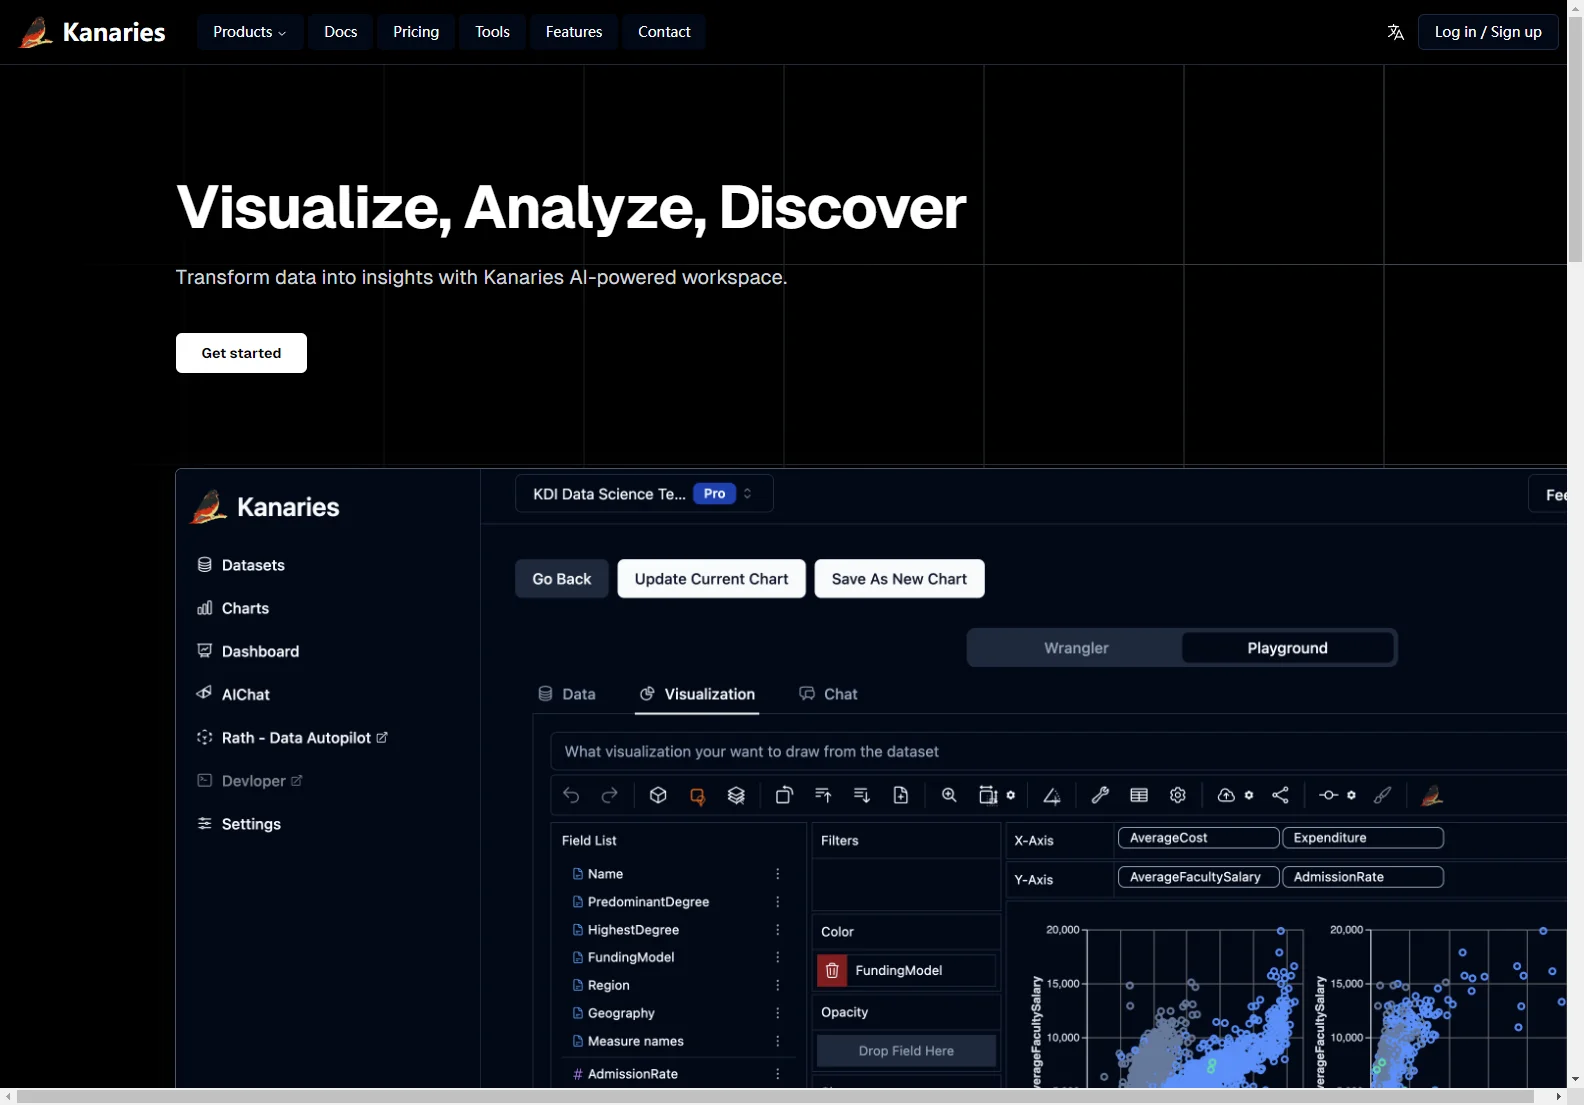Image resolution: width=1584 pixels, height=1105 pixels.
Task: Select the Wrangler mode toggle
Action: [x=1076, y=648]
